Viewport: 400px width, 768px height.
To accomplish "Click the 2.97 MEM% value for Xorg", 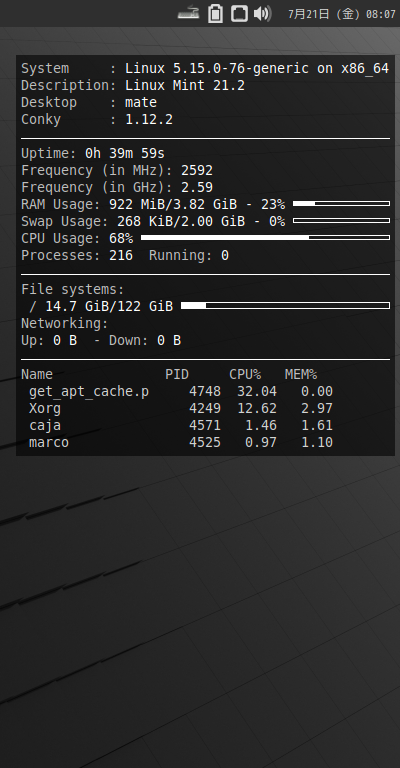I will [317, 408].
